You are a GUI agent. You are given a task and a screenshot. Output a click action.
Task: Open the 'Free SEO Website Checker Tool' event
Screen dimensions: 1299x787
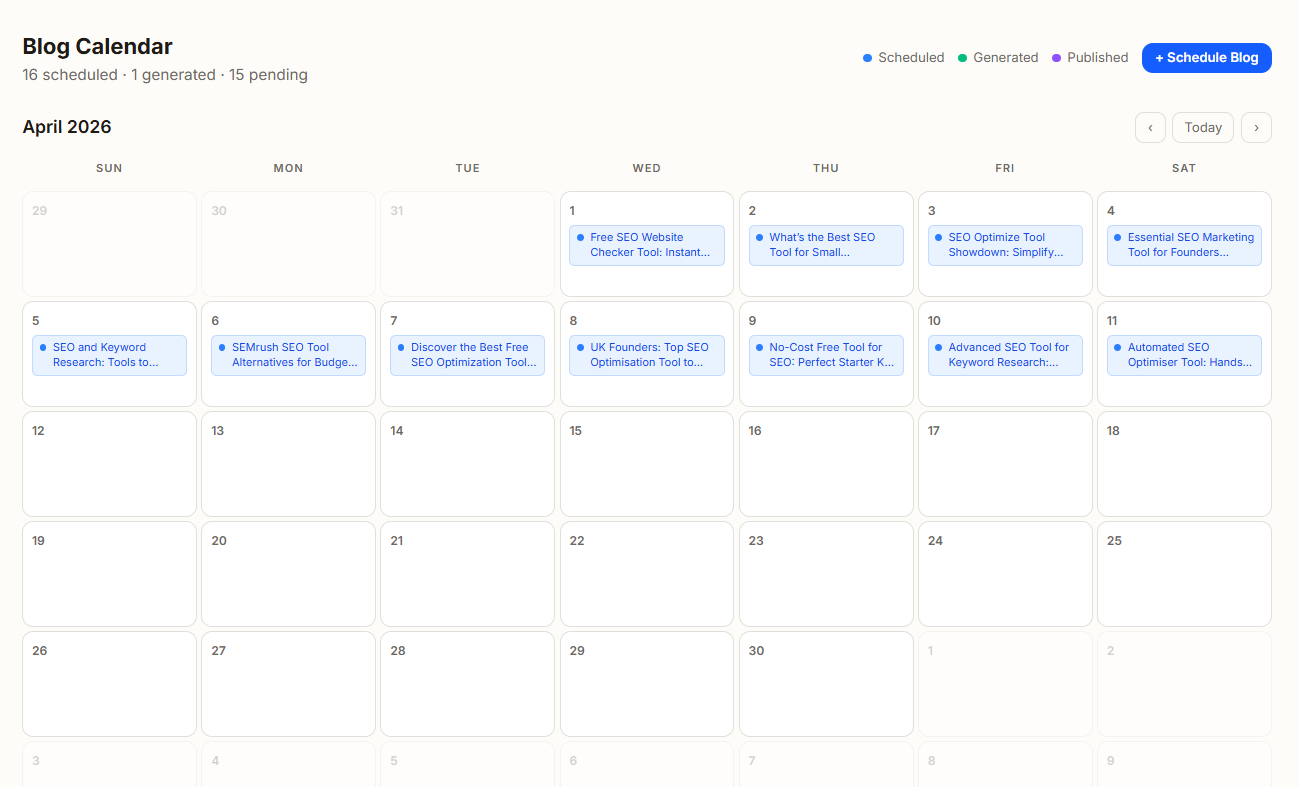tap(647, 245)
